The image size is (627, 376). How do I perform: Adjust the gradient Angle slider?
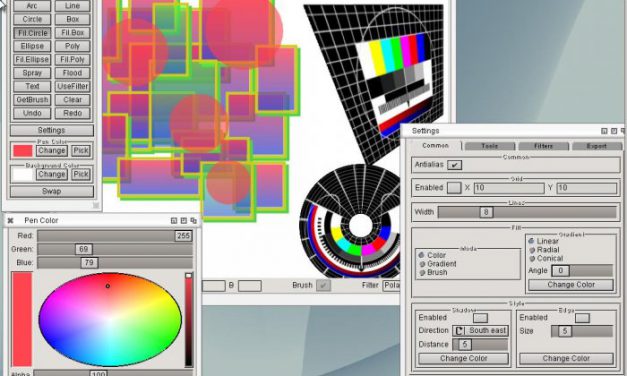[582, 271]
